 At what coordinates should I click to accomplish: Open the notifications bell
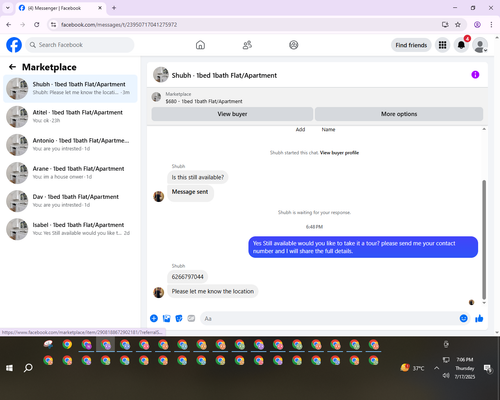click(461, 45)
